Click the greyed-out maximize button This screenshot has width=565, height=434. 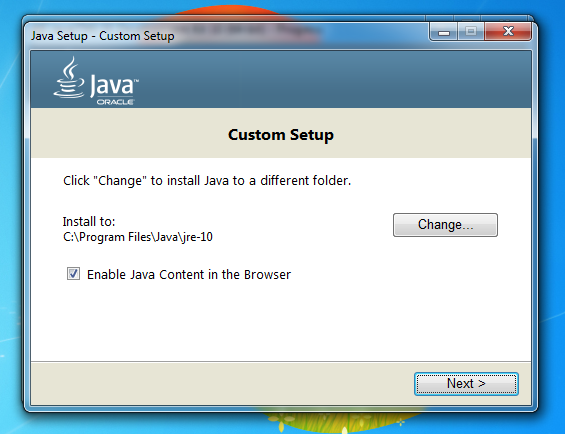(471, 31)
